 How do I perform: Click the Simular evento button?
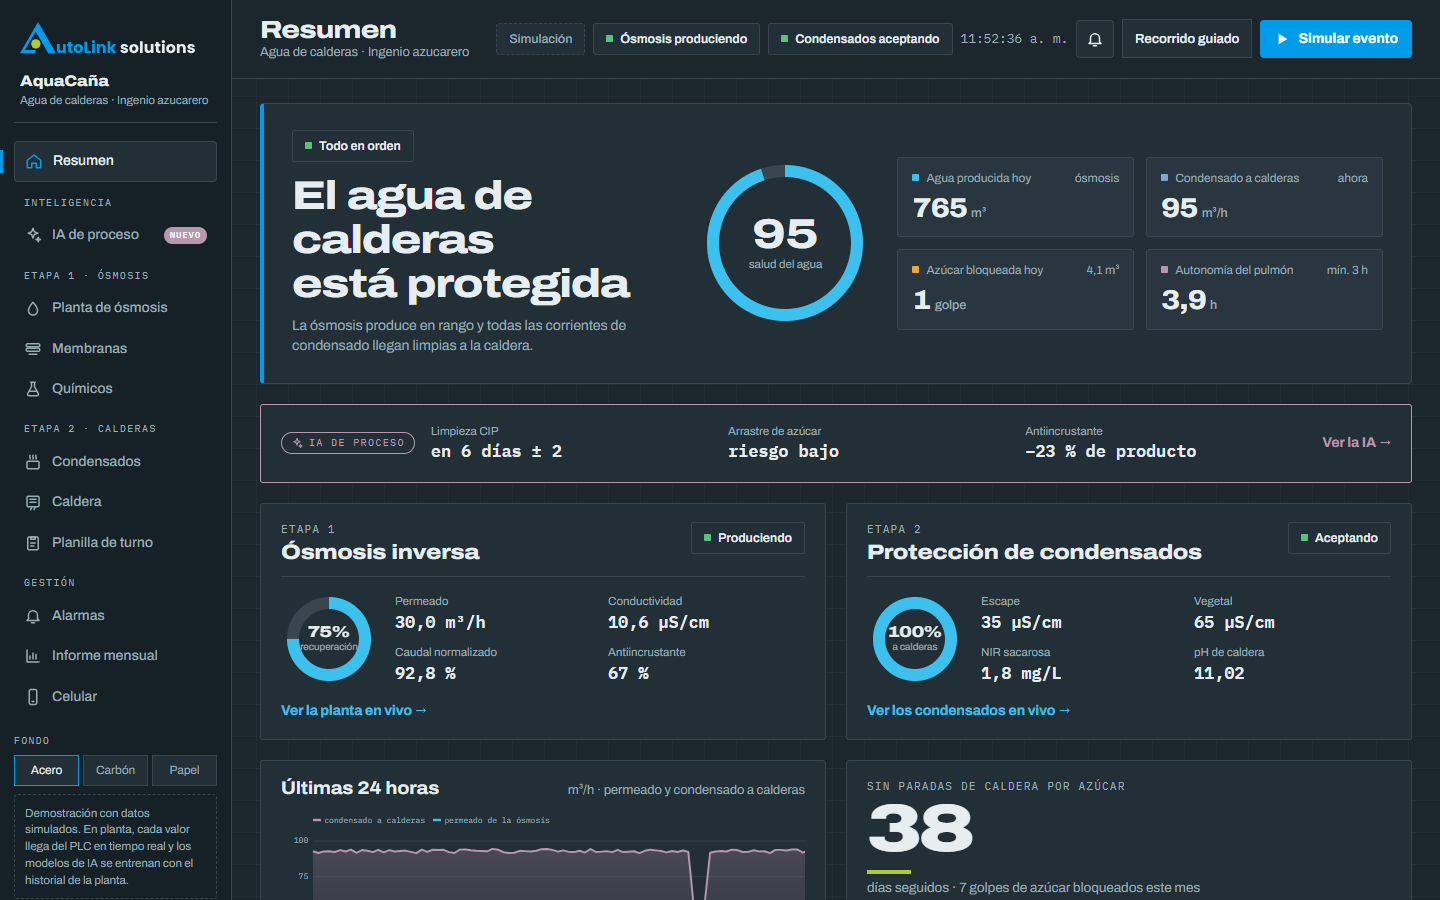[1336, 39]
